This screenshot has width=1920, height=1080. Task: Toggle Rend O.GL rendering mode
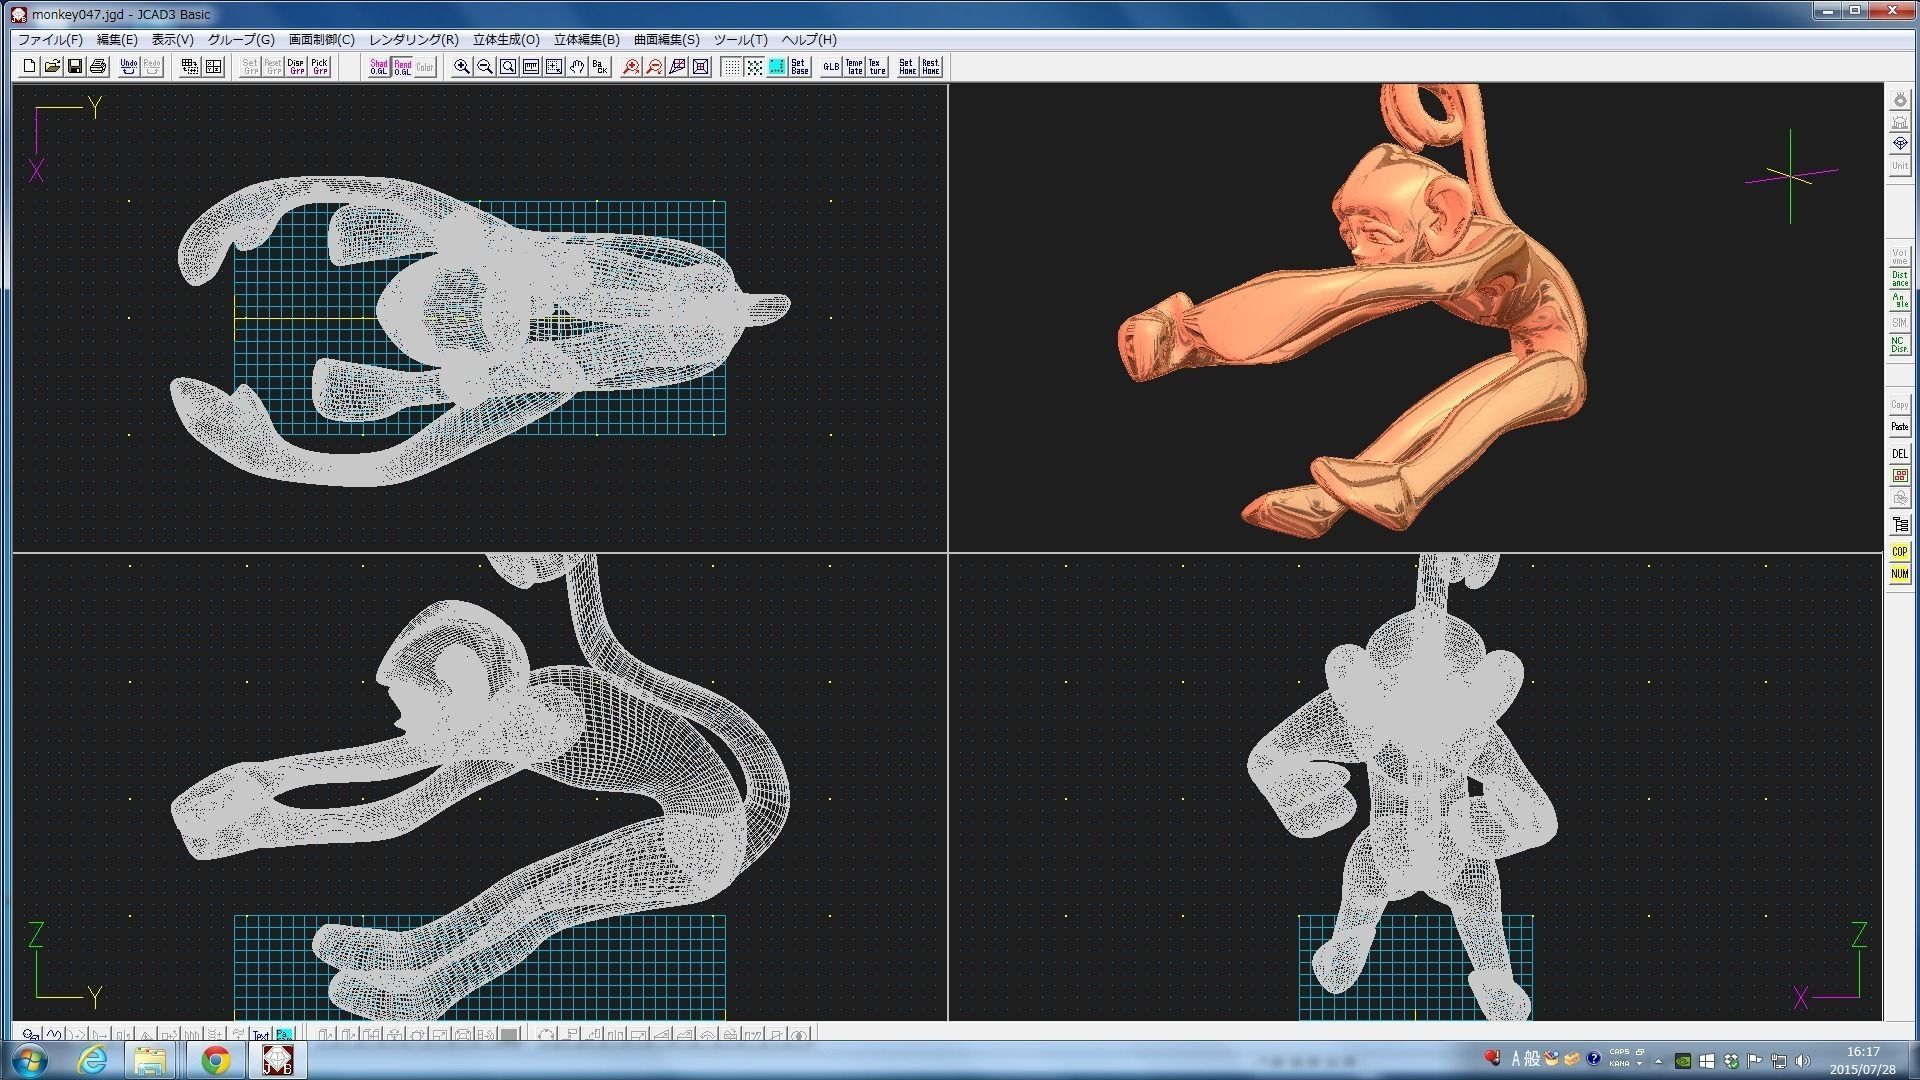pyautogui.click(x=402, y=67)
